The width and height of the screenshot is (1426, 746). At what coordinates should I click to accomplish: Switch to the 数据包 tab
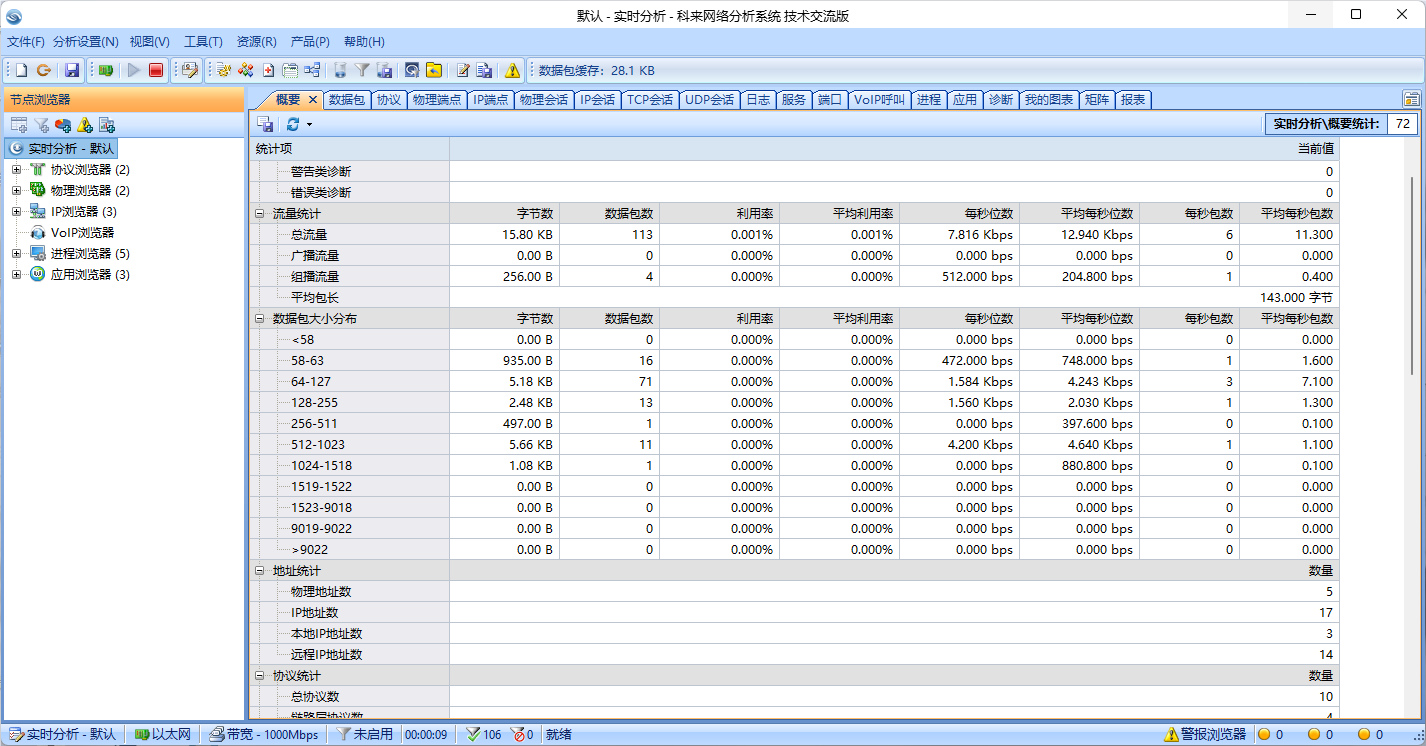click(x=347, y=100)
